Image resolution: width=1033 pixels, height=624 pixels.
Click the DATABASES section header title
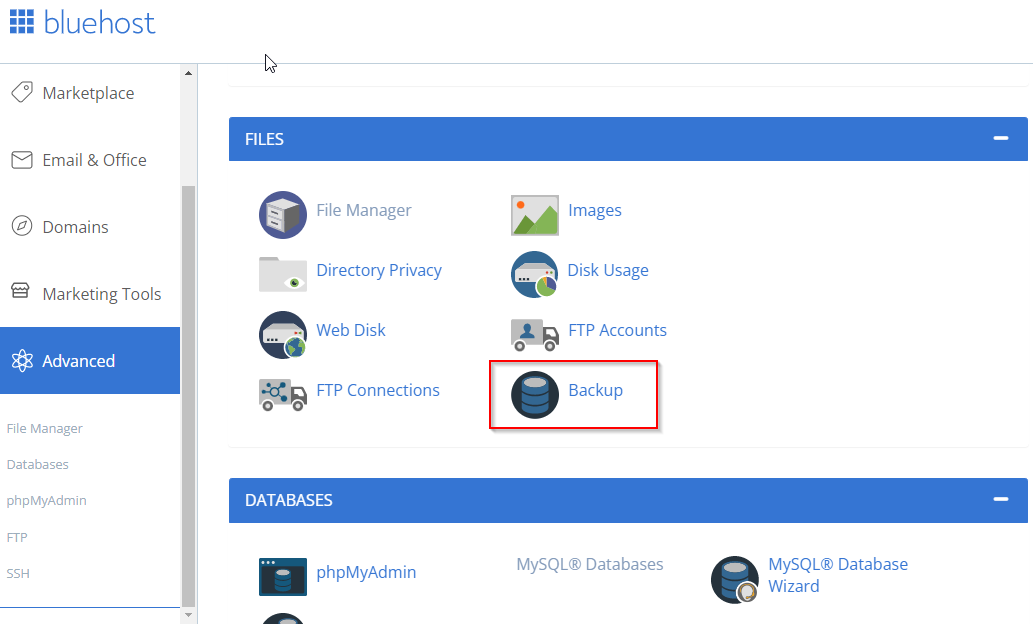click(x=289, y=500)
